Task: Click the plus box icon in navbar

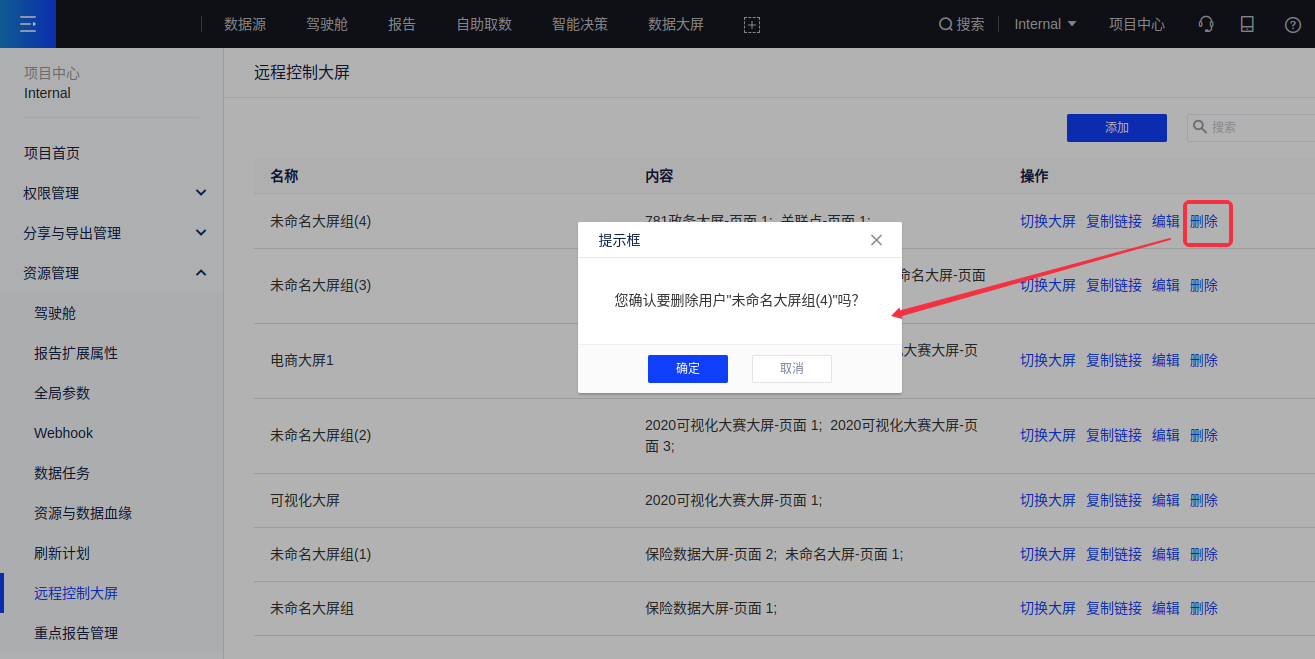Action: (x=752, y=25)
